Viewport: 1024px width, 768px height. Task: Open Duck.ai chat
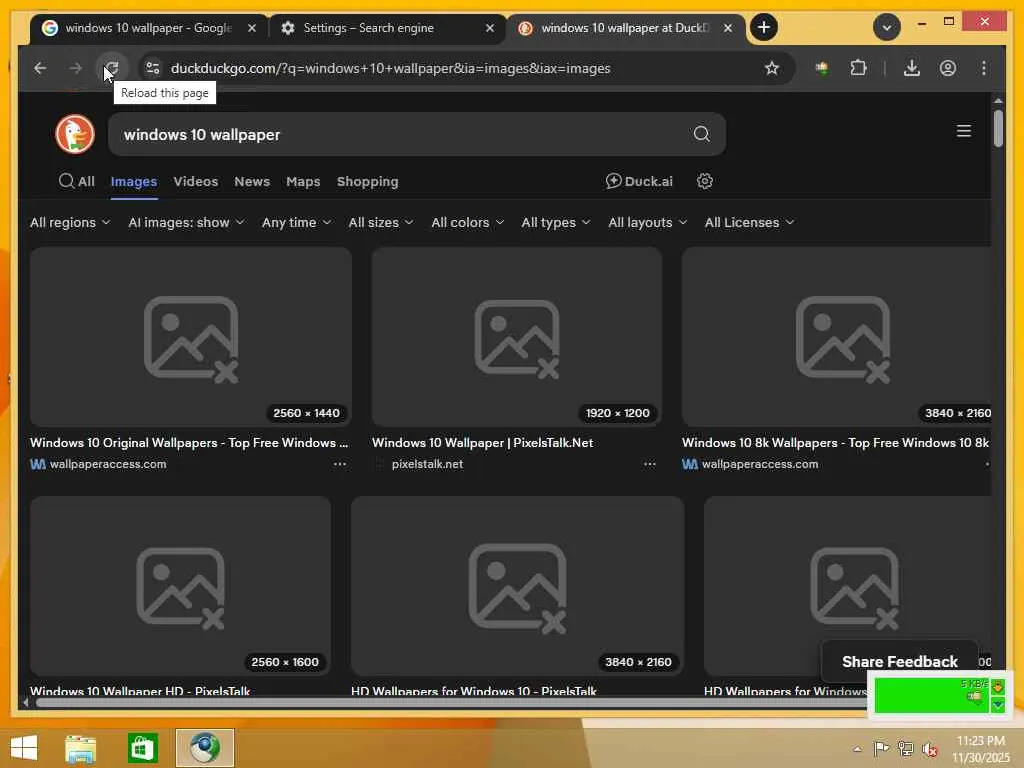[639, 181]
